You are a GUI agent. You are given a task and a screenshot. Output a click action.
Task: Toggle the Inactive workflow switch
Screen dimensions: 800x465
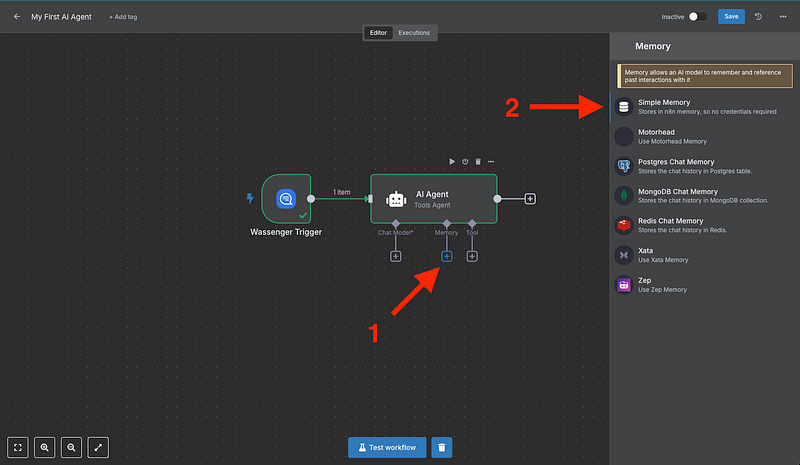[698, 17]
